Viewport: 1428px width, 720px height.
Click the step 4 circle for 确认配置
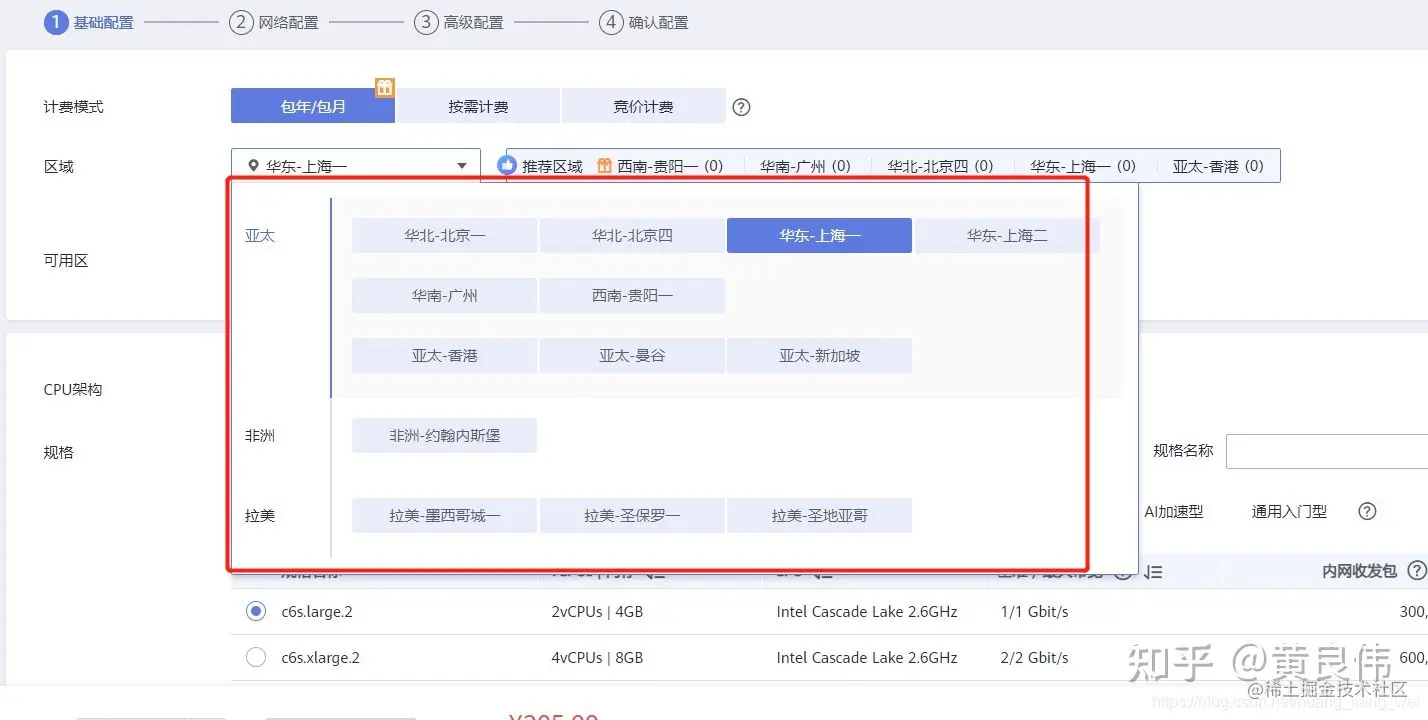pos(611,22)
